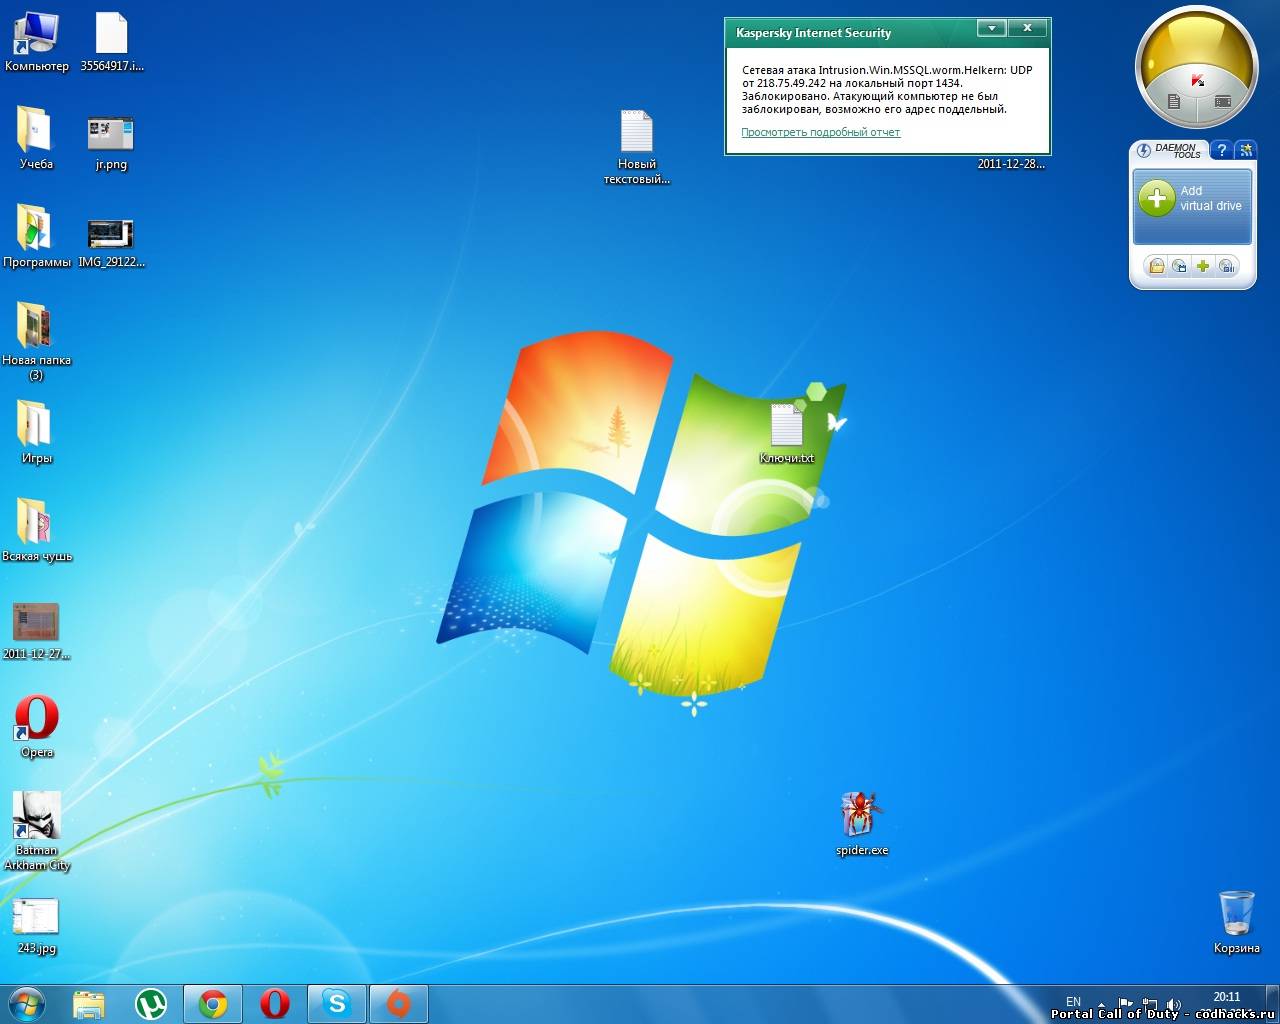Screen dimensions: 1280x1024
Task: Open the network tray icon
Action: point(1150,1003)
